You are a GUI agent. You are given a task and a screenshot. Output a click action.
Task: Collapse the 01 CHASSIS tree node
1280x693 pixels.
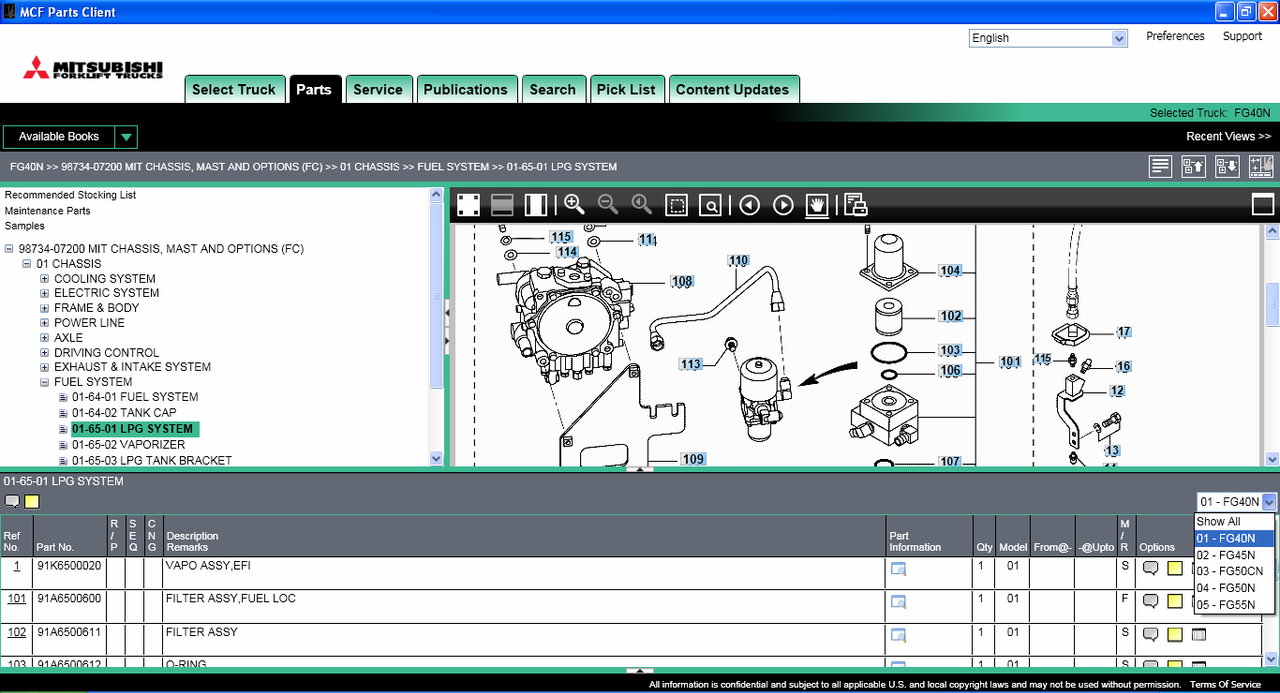27,264
